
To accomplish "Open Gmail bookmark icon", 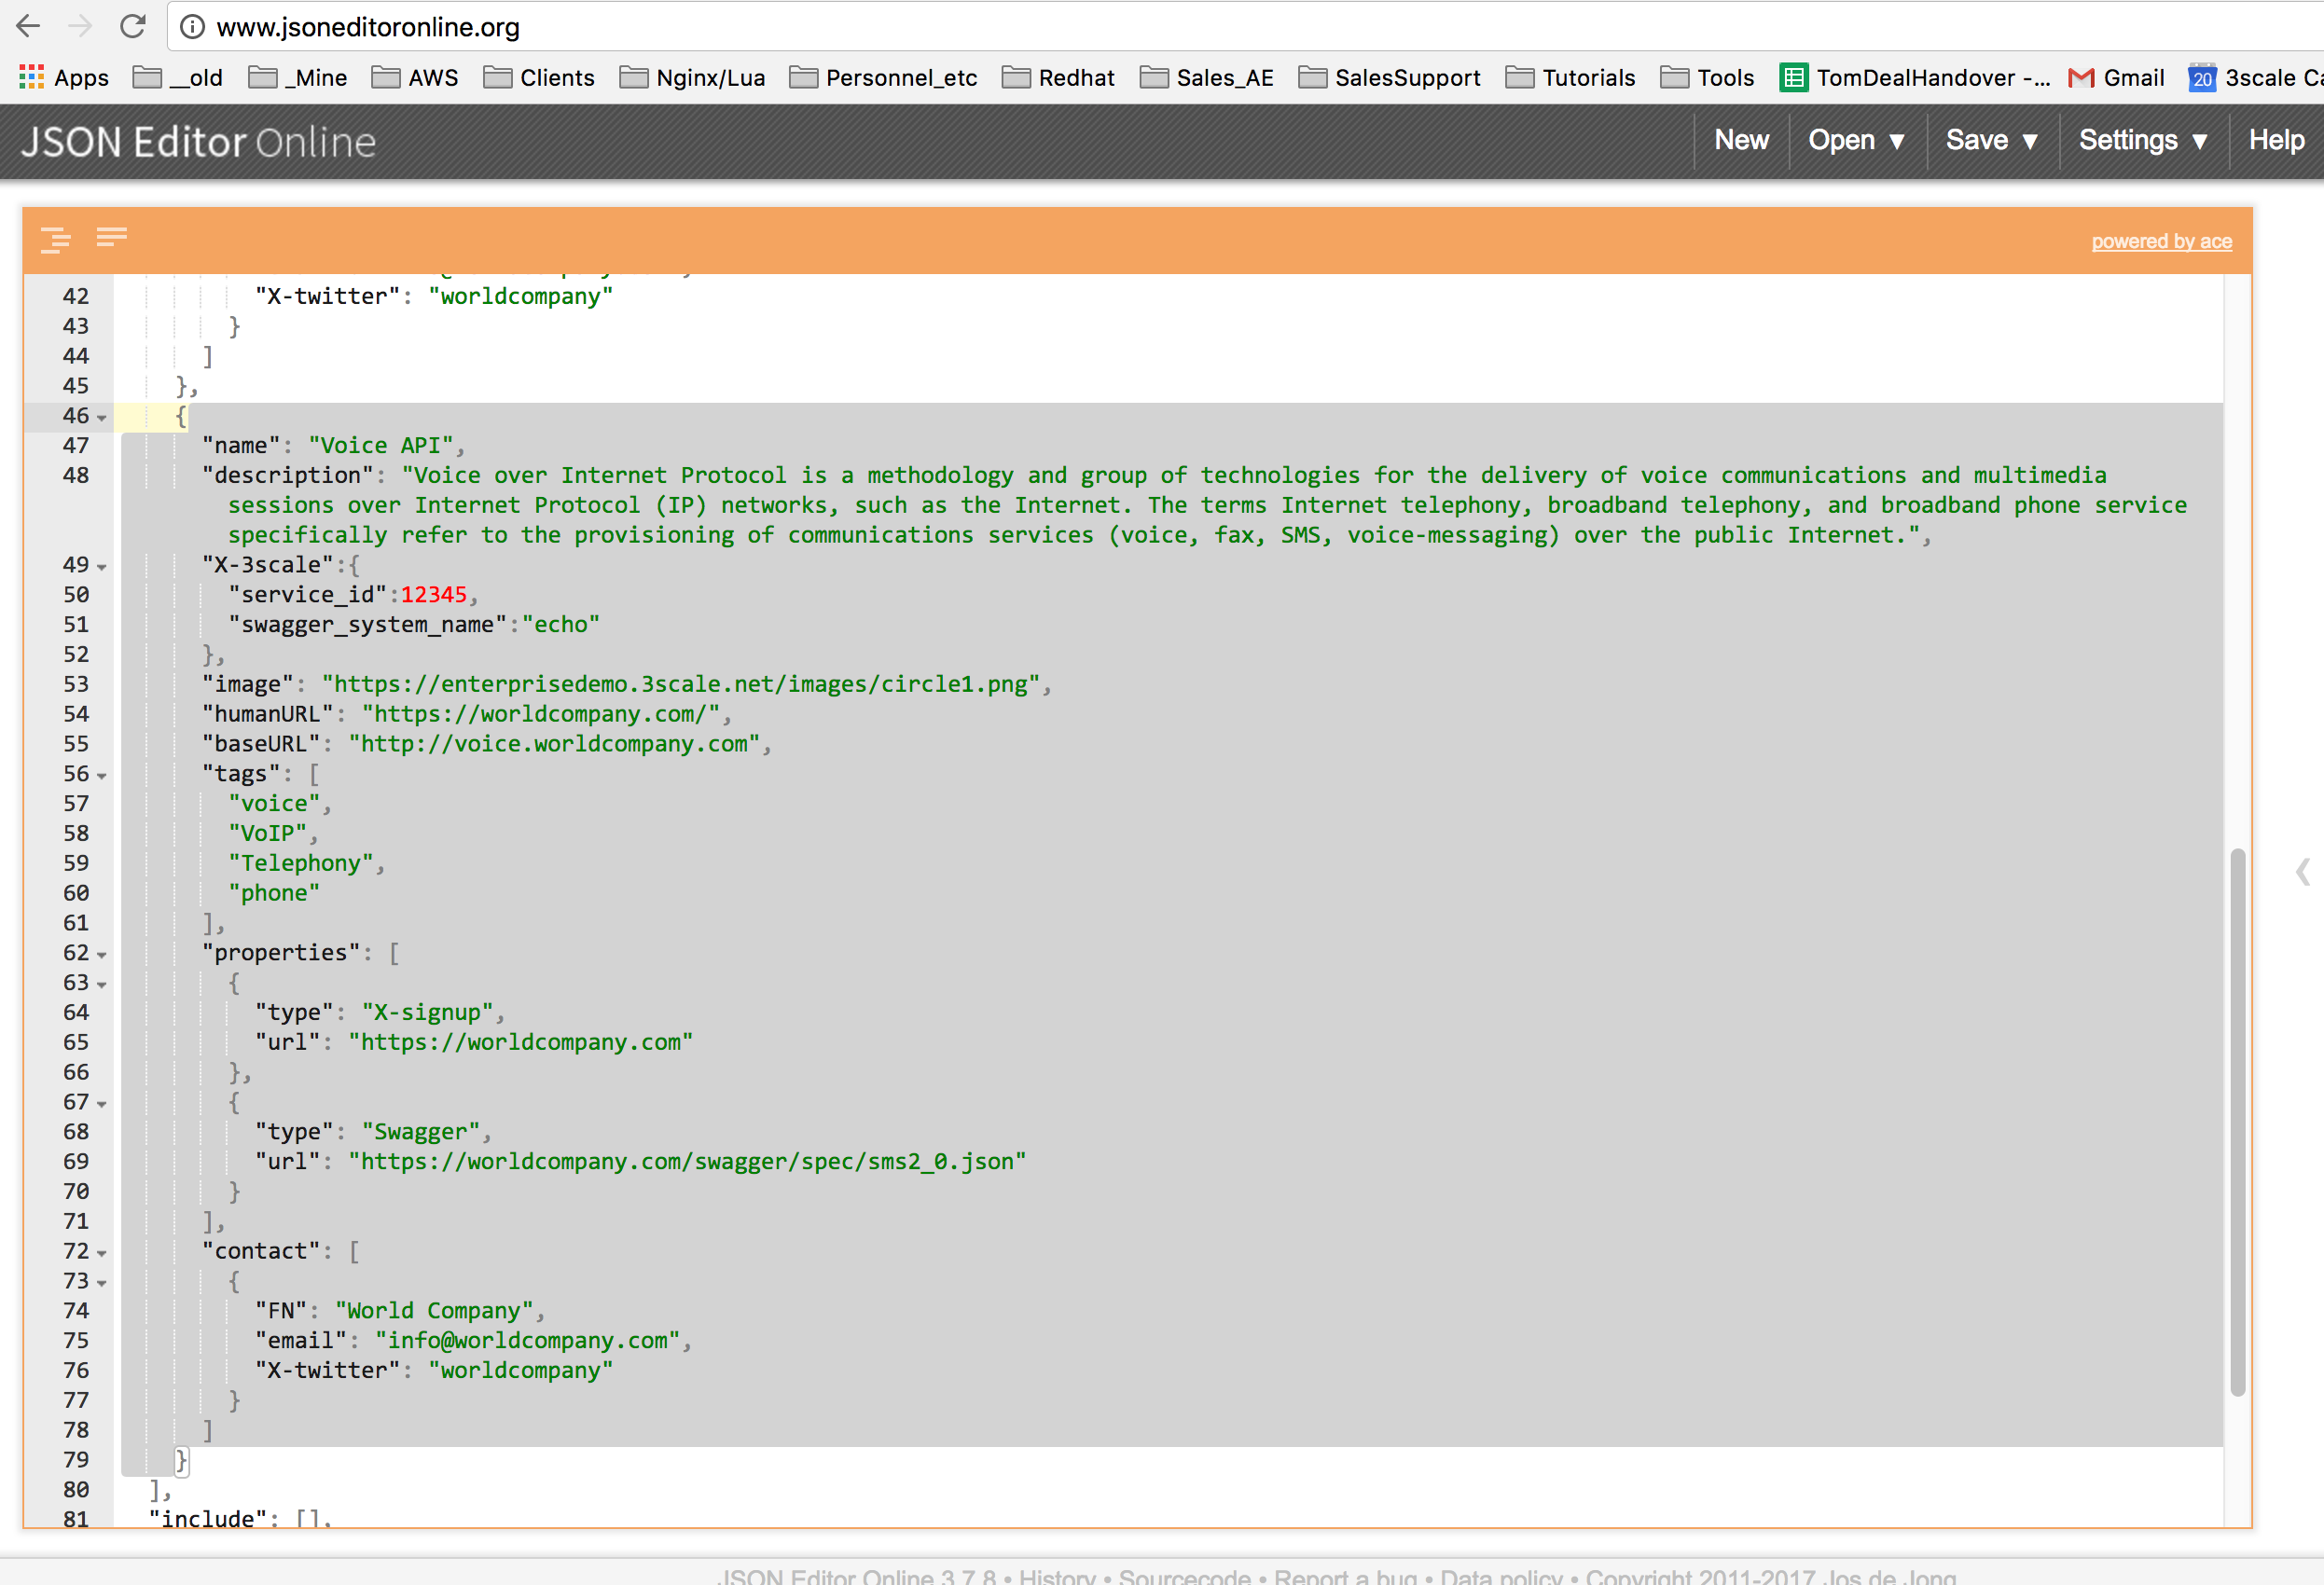I will pyautogui.click(x=2081, y=77).
